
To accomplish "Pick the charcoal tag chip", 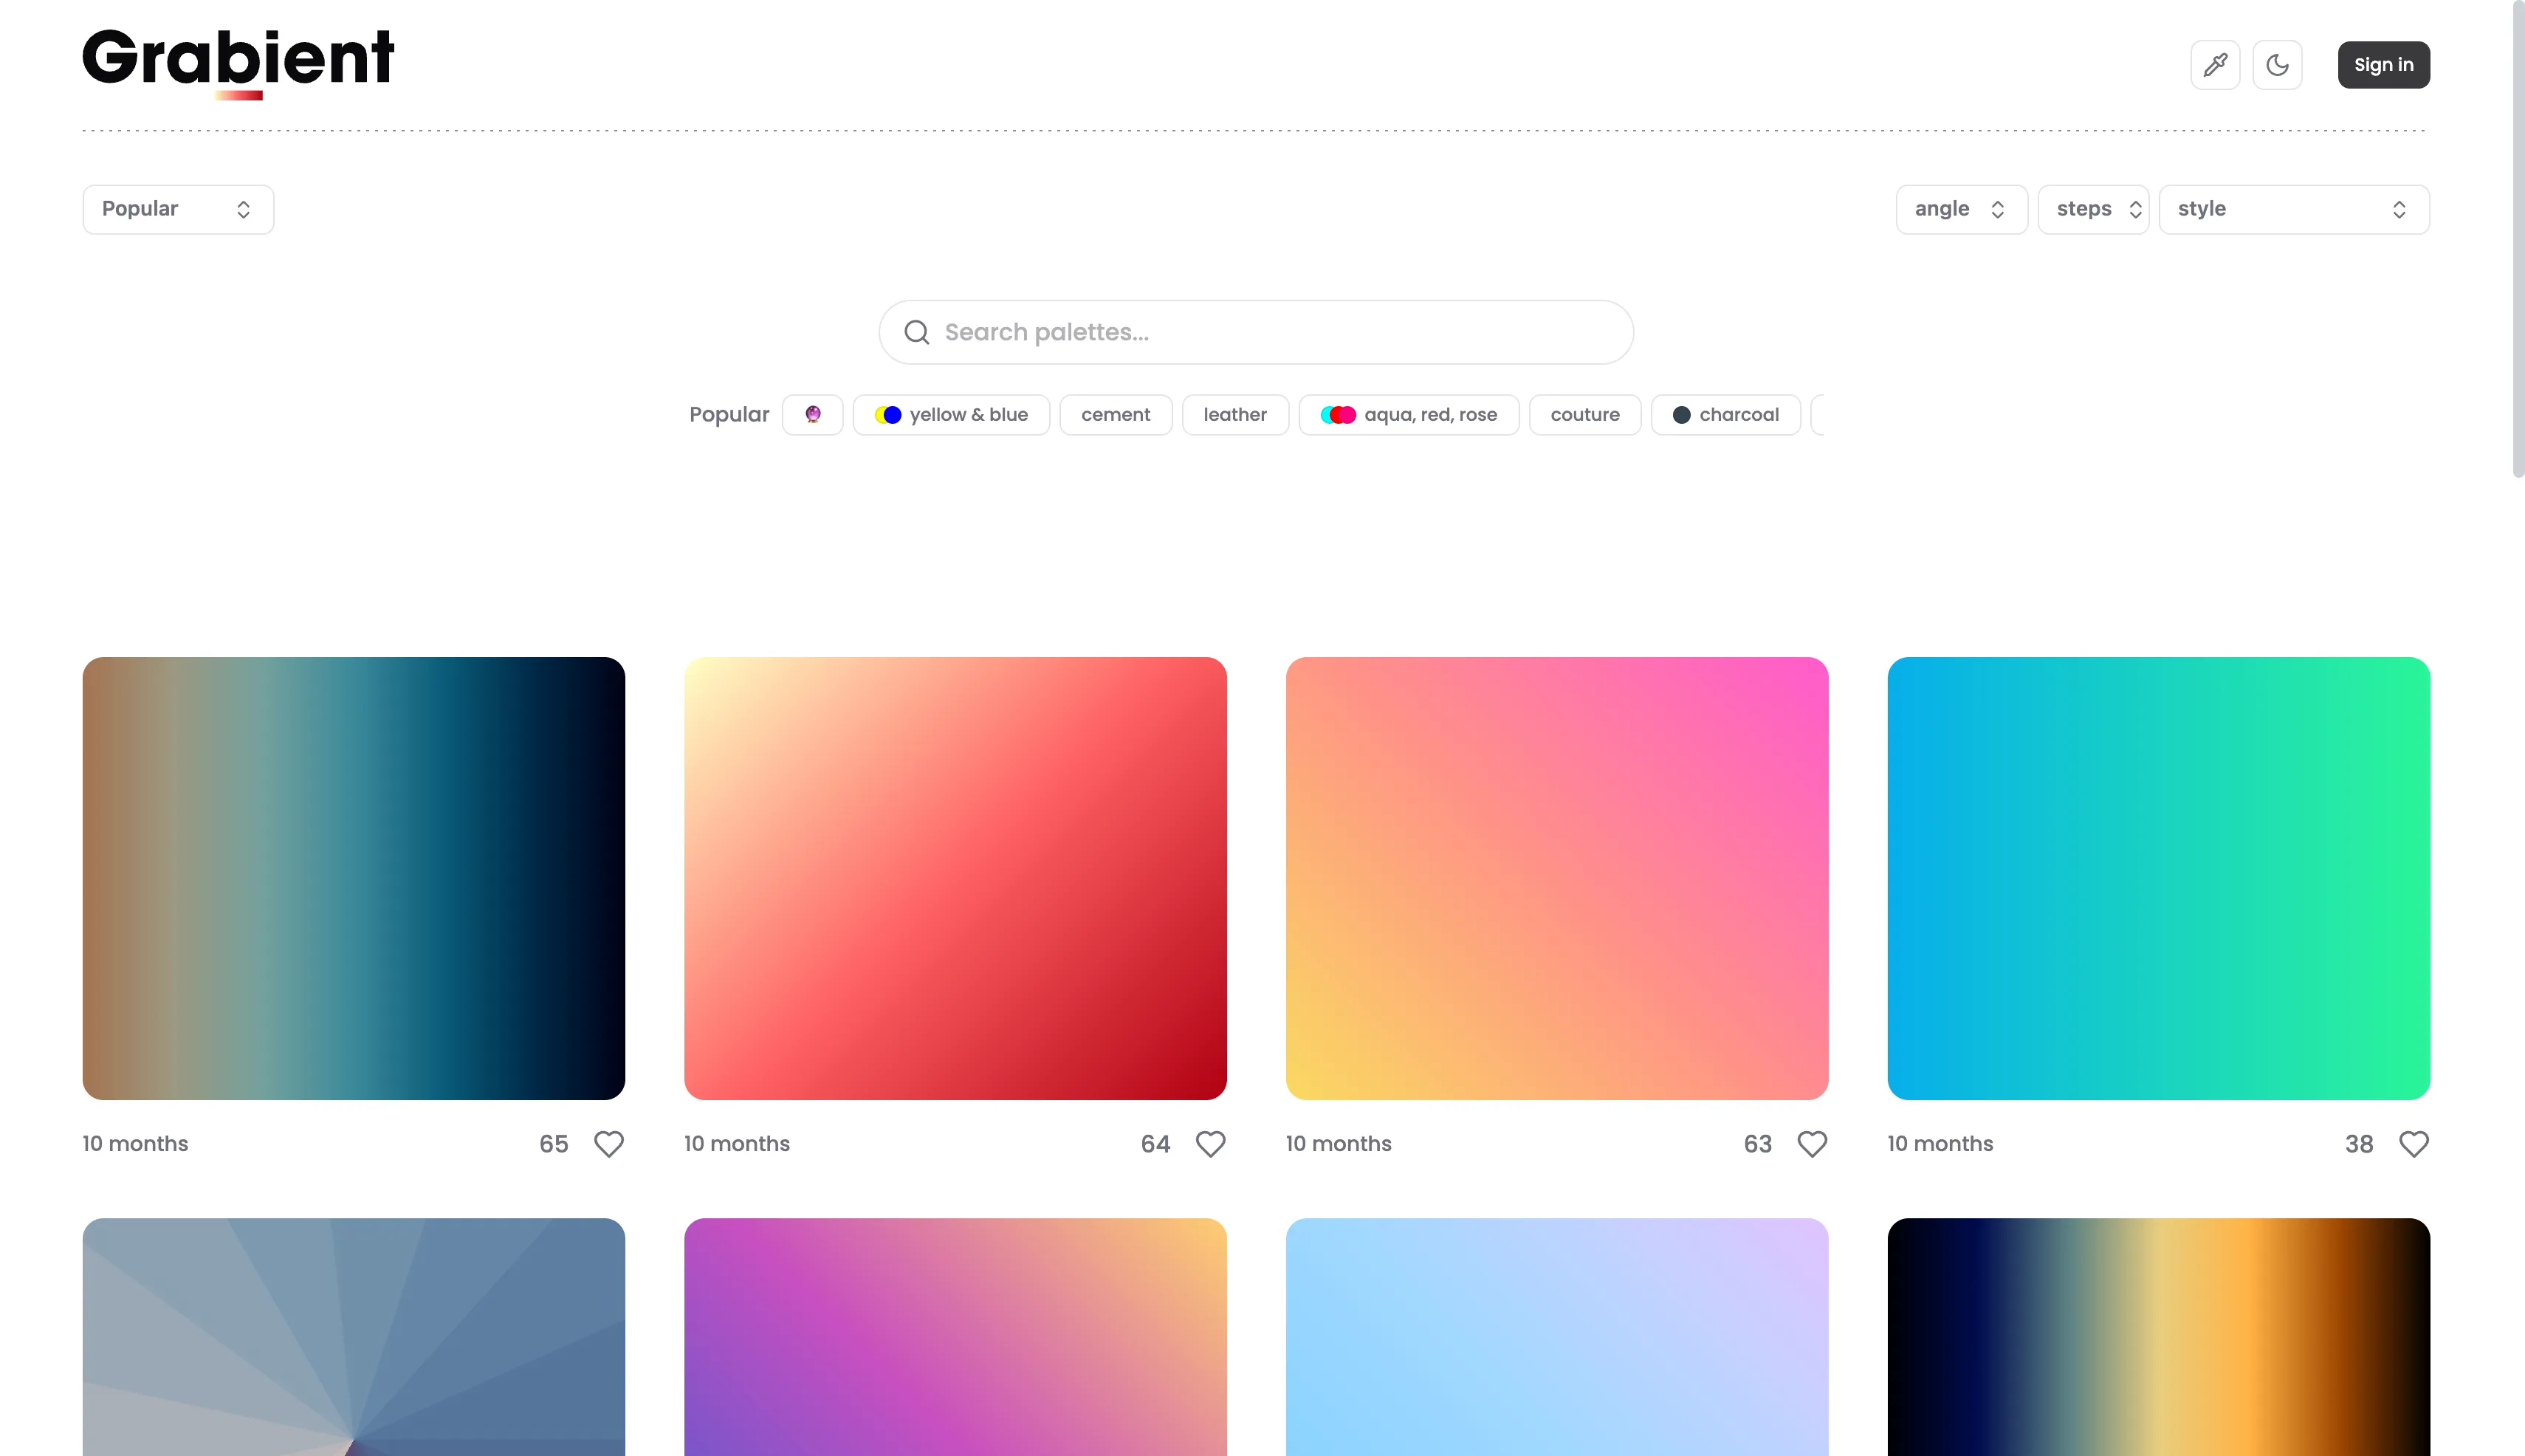I will pos(1725,415).
